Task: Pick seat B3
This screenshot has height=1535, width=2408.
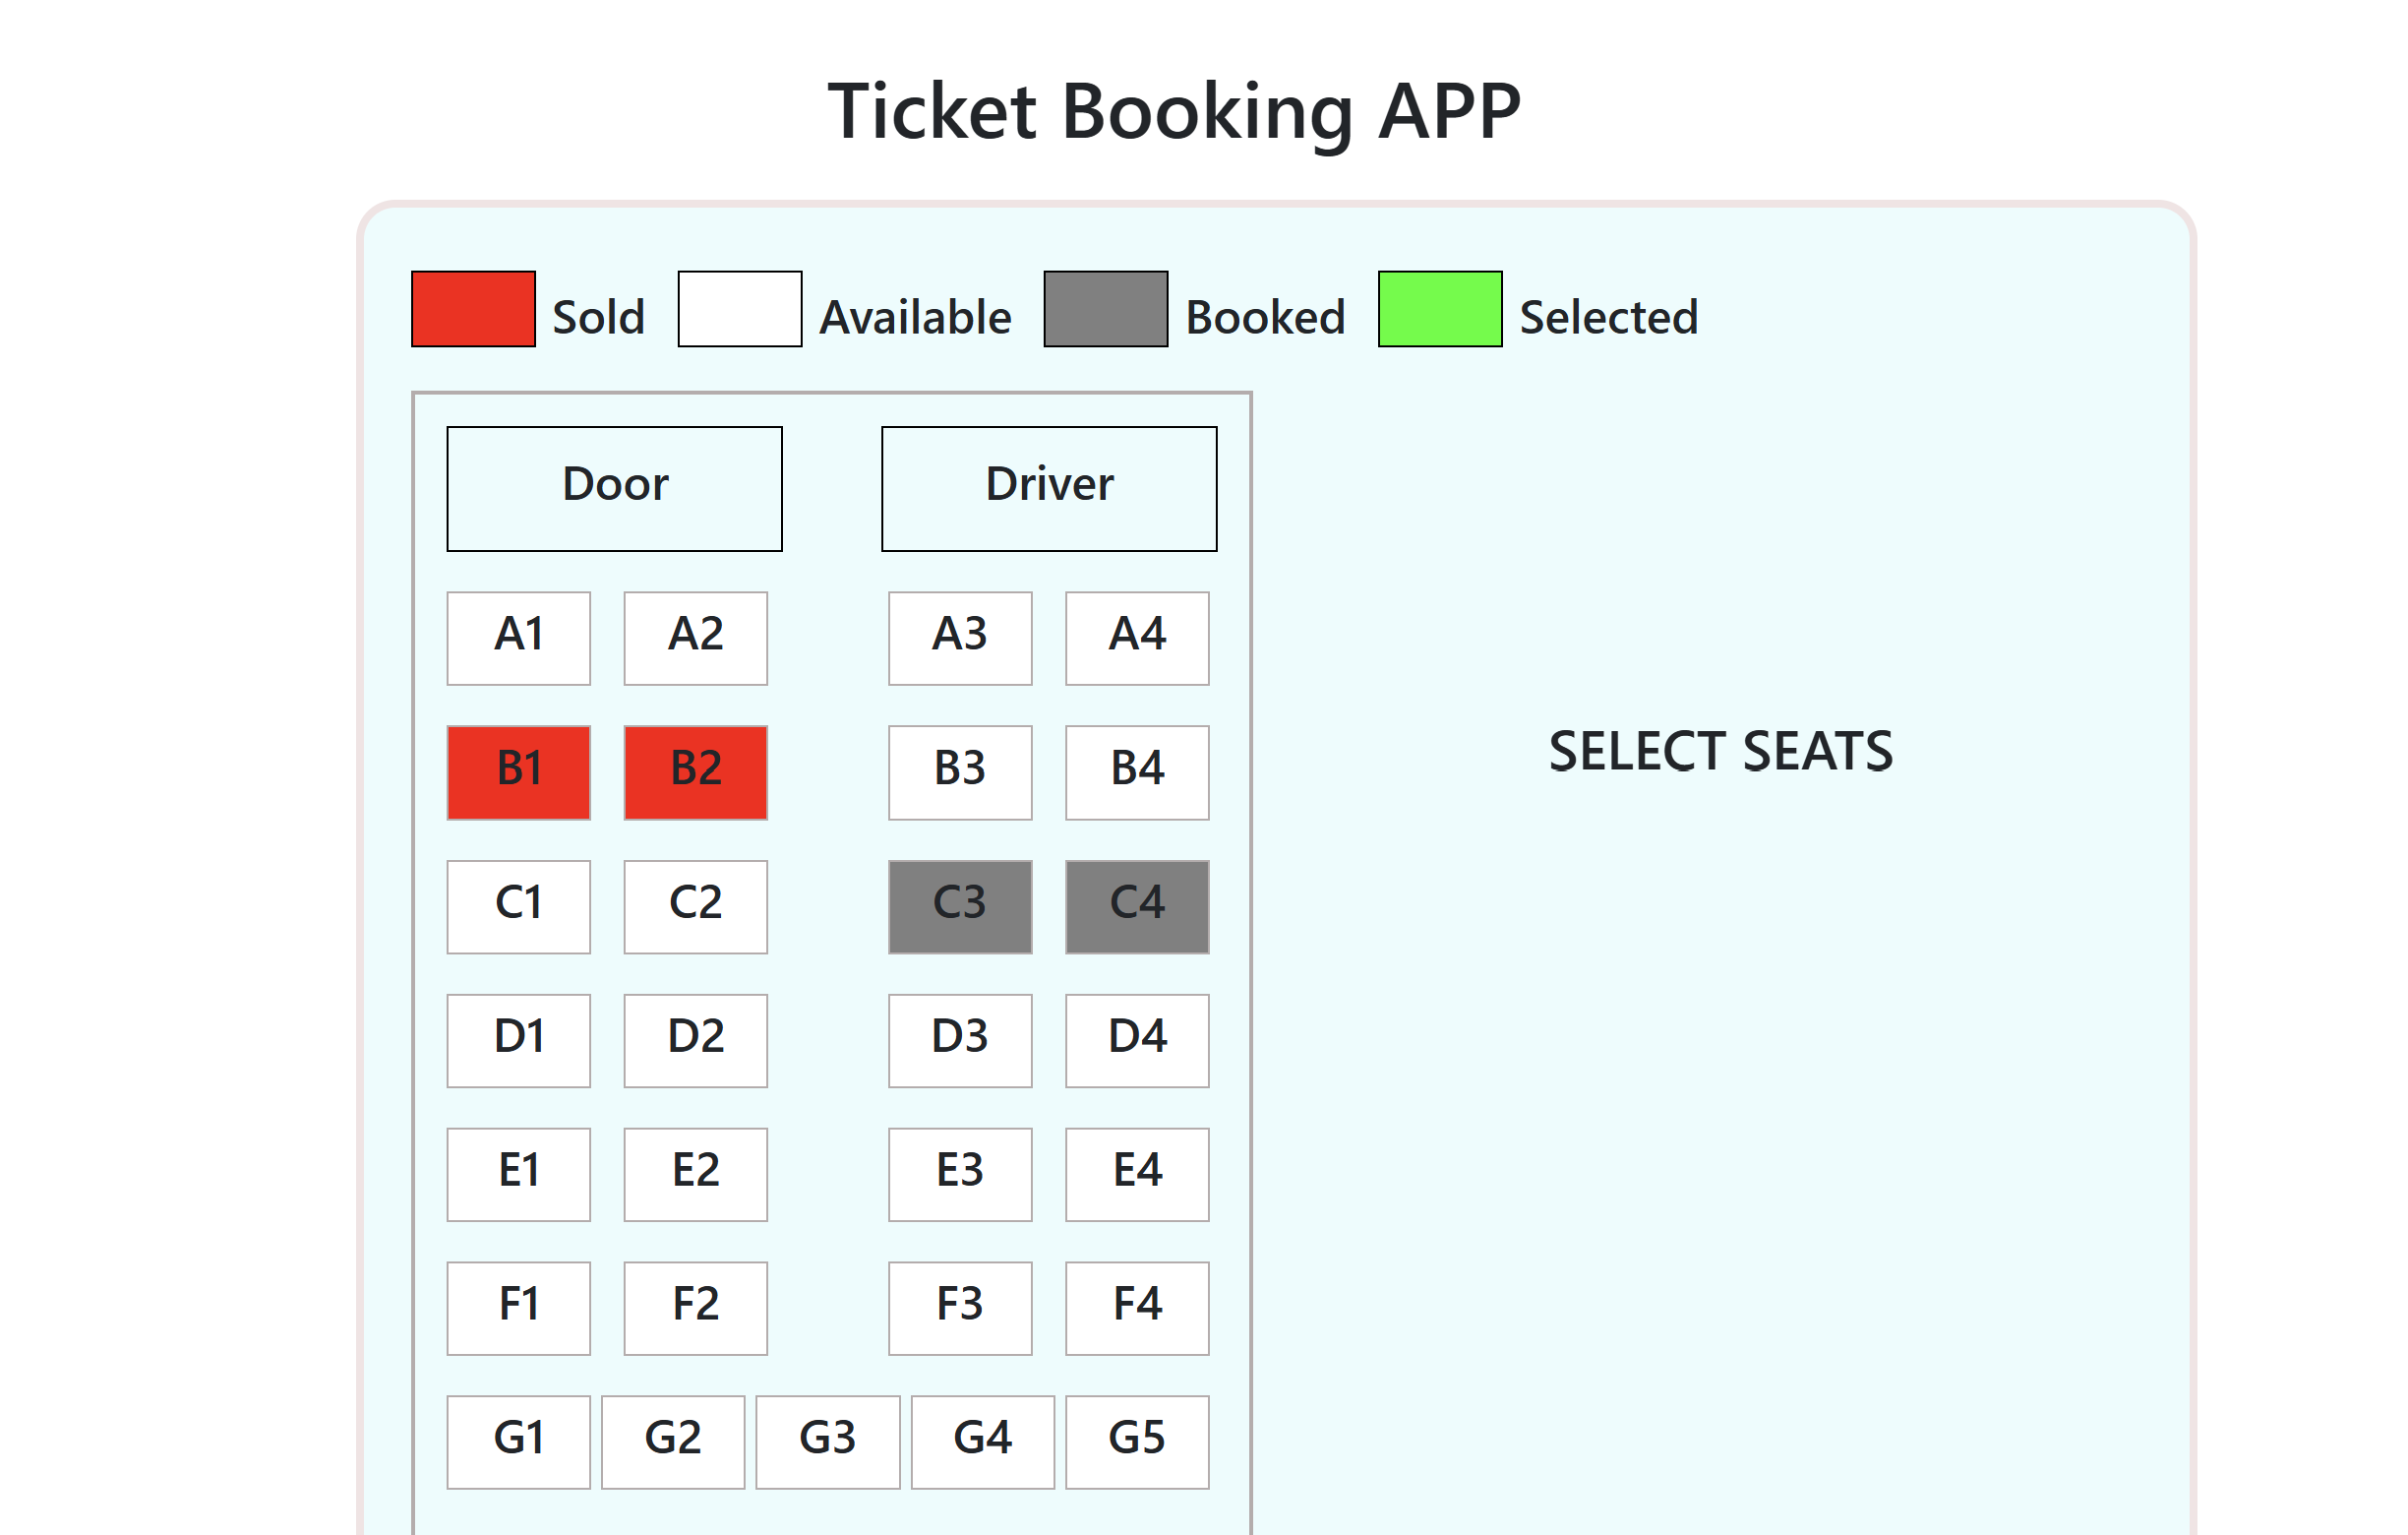Action: click(x=960, y=772)
